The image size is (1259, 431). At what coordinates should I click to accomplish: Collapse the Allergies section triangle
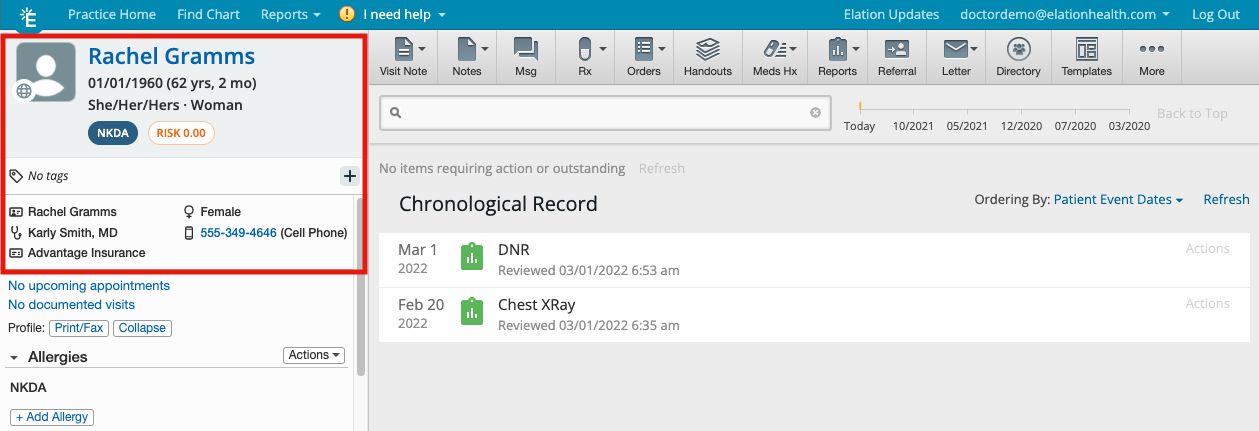pos(14,357)
